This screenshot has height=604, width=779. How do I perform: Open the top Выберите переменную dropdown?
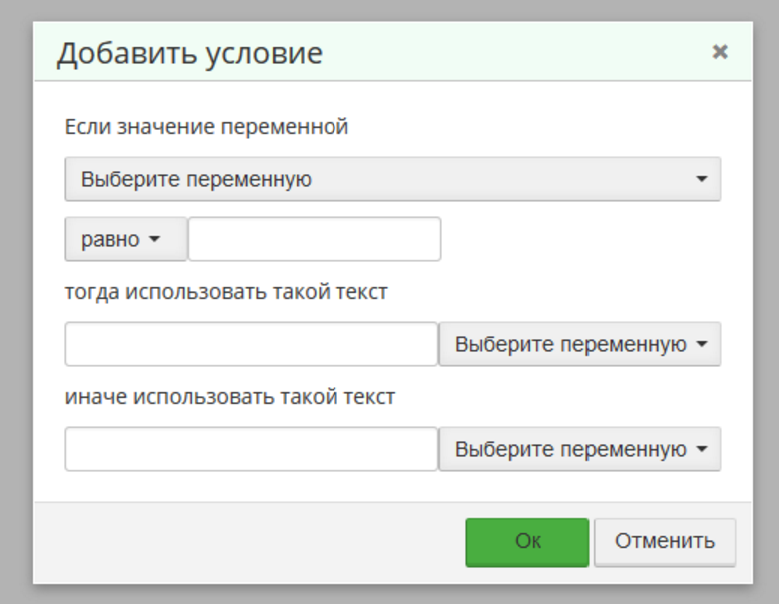[x=392, y=180]
